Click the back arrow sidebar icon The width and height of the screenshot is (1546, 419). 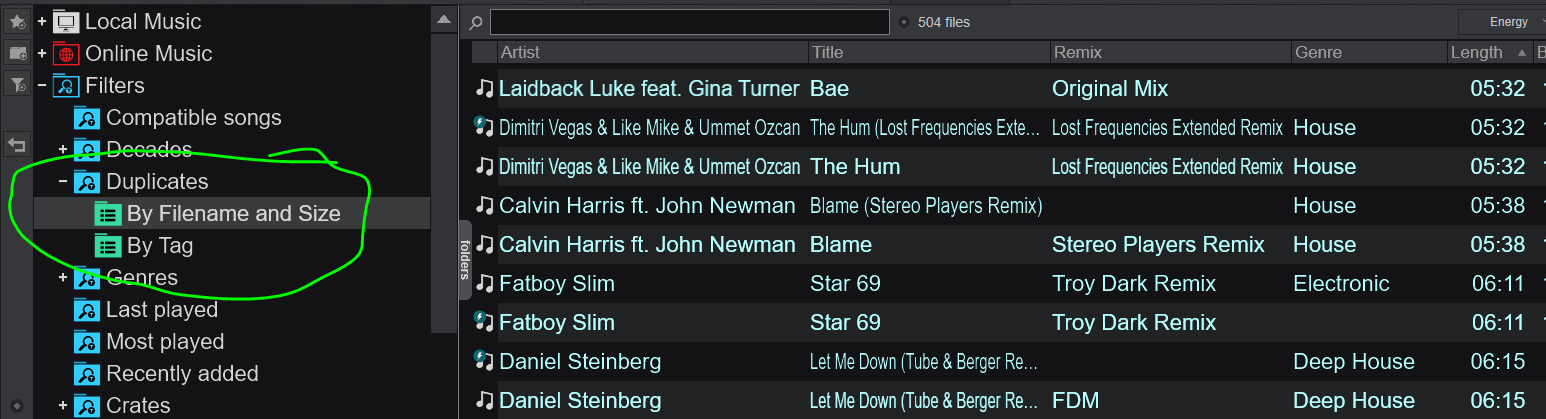point(17,145)
